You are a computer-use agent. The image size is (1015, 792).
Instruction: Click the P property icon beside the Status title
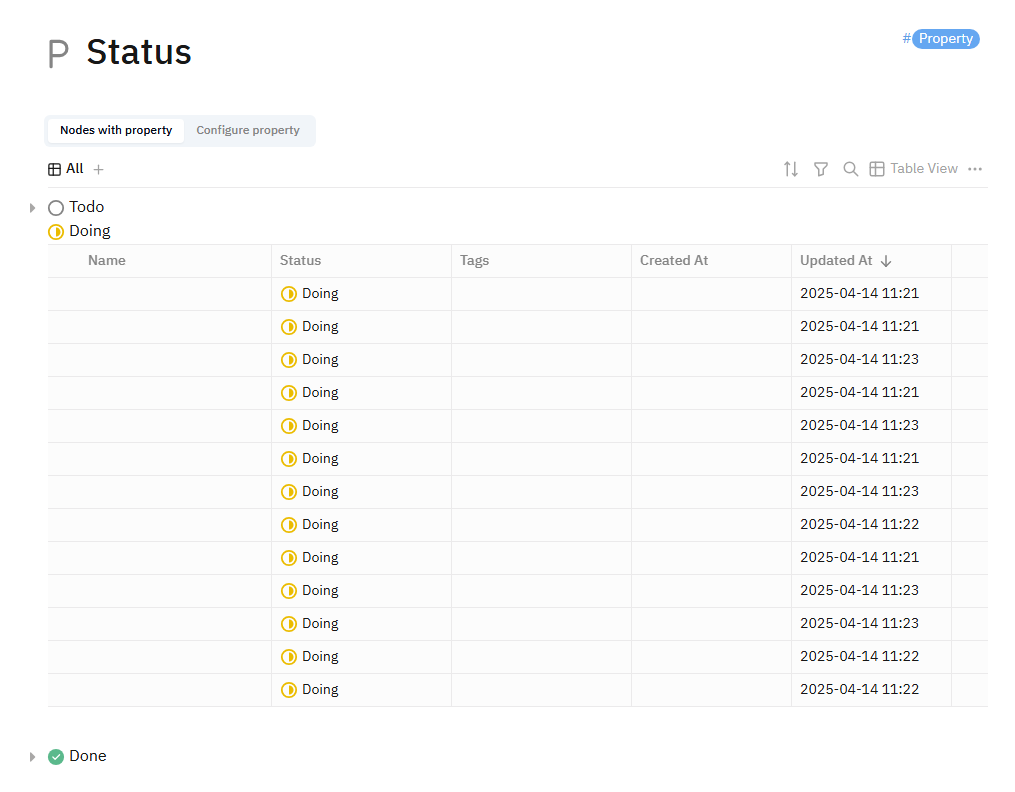58,54
